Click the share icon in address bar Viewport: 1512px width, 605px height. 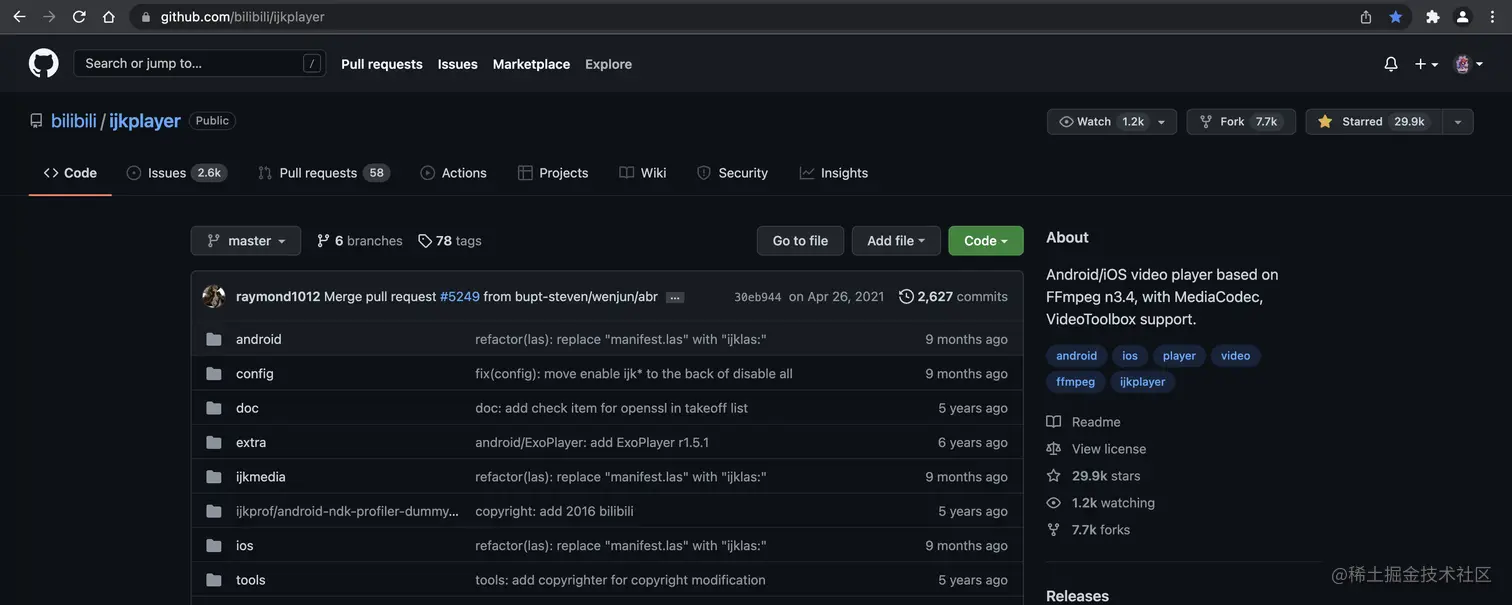[1366, 17]
